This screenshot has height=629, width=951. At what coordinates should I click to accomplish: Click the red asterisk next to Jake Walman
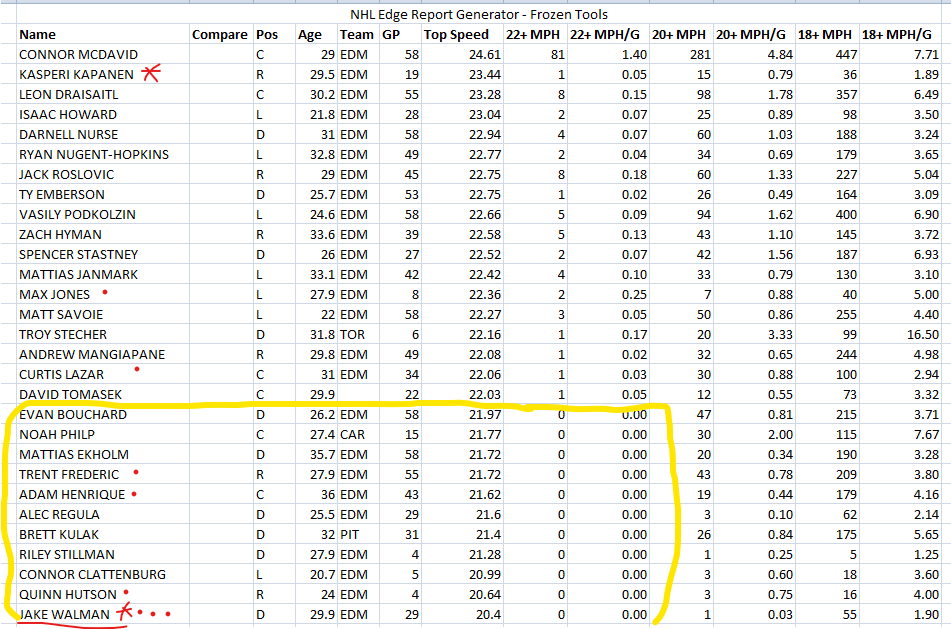(124, 612)
